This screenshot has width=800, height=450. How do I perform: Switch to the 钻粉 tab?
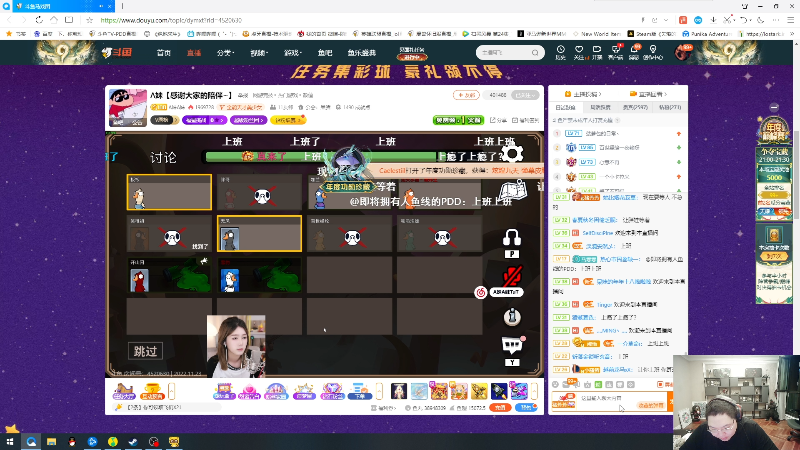tap(669, 108)
